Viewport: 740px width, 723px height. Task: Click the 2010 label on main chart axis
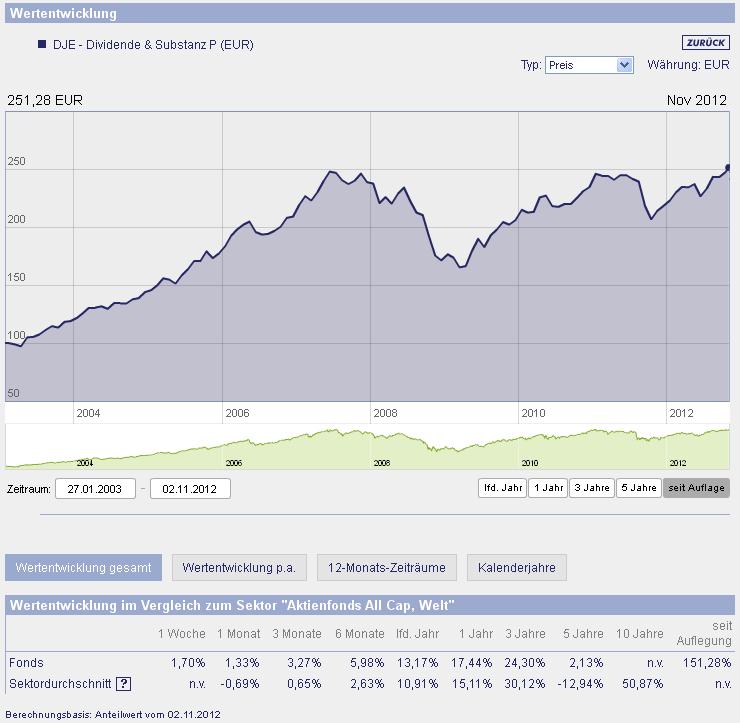[x=533, y=413]
